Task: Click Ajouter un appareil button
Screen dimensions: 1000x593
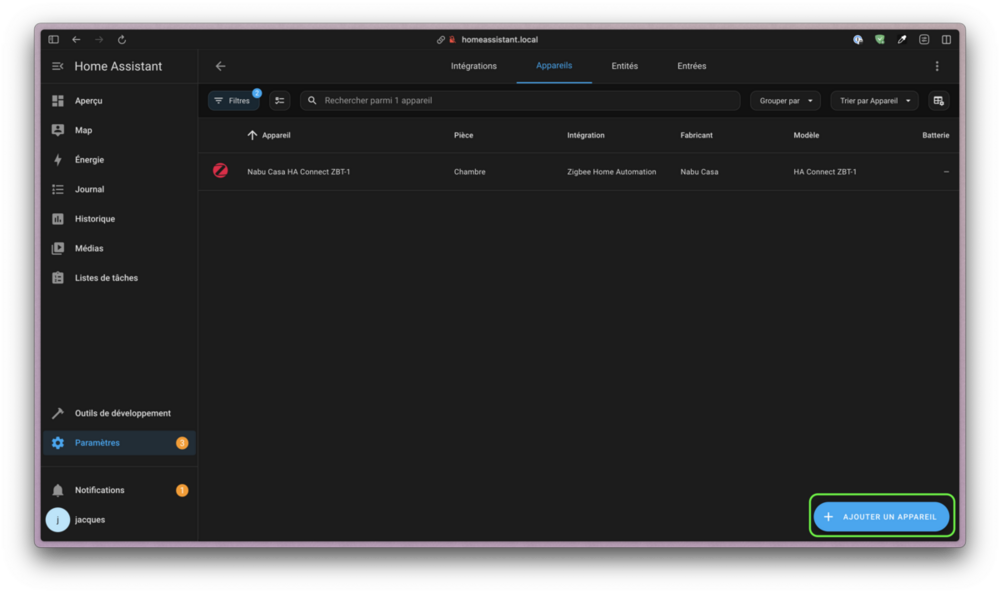Action: 881,516
